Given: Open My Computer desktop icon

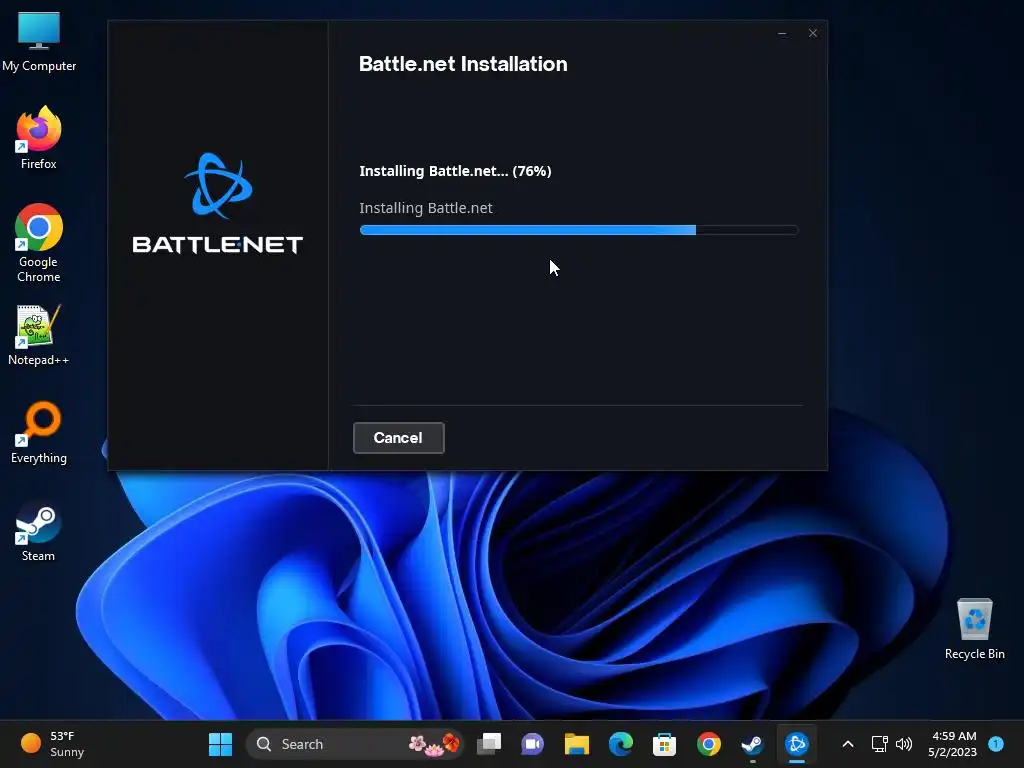Looking at the screenshot, I should click(39, 41).
